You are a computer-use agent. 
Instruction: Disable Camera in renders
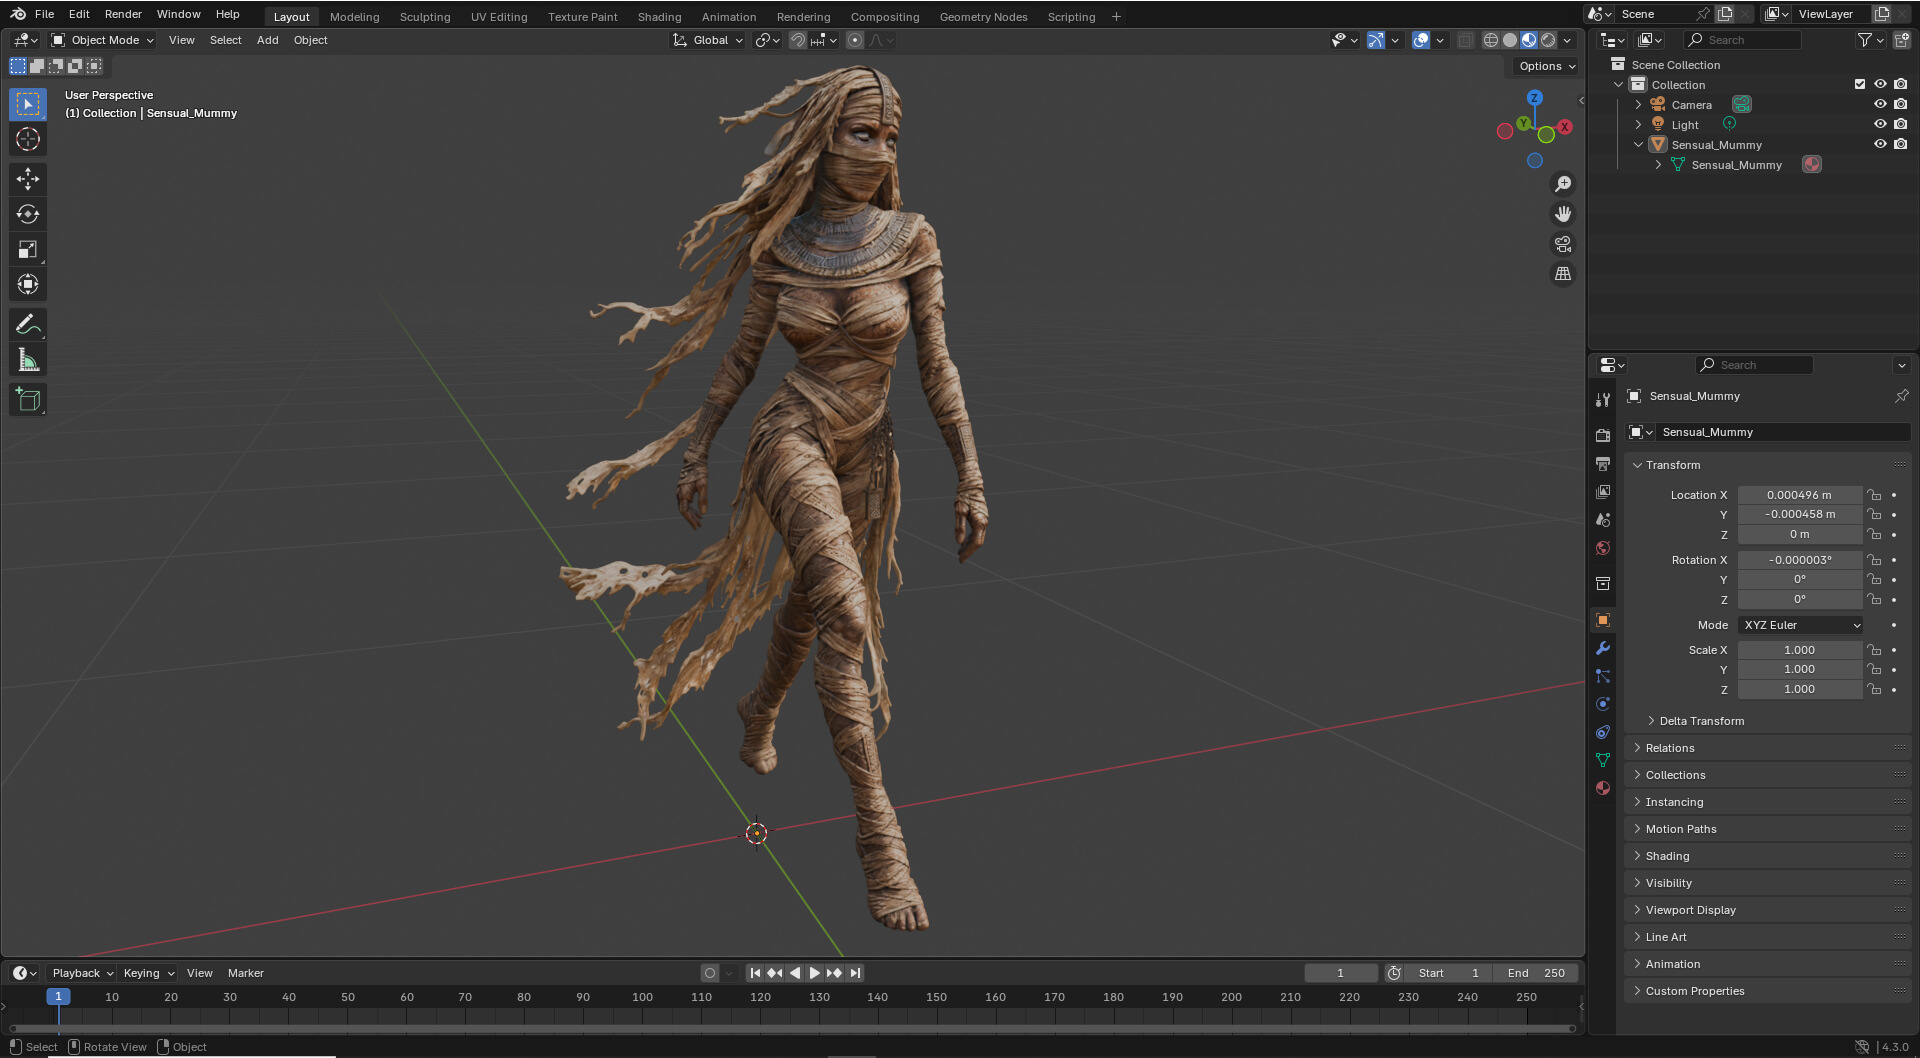(1900, 104)
